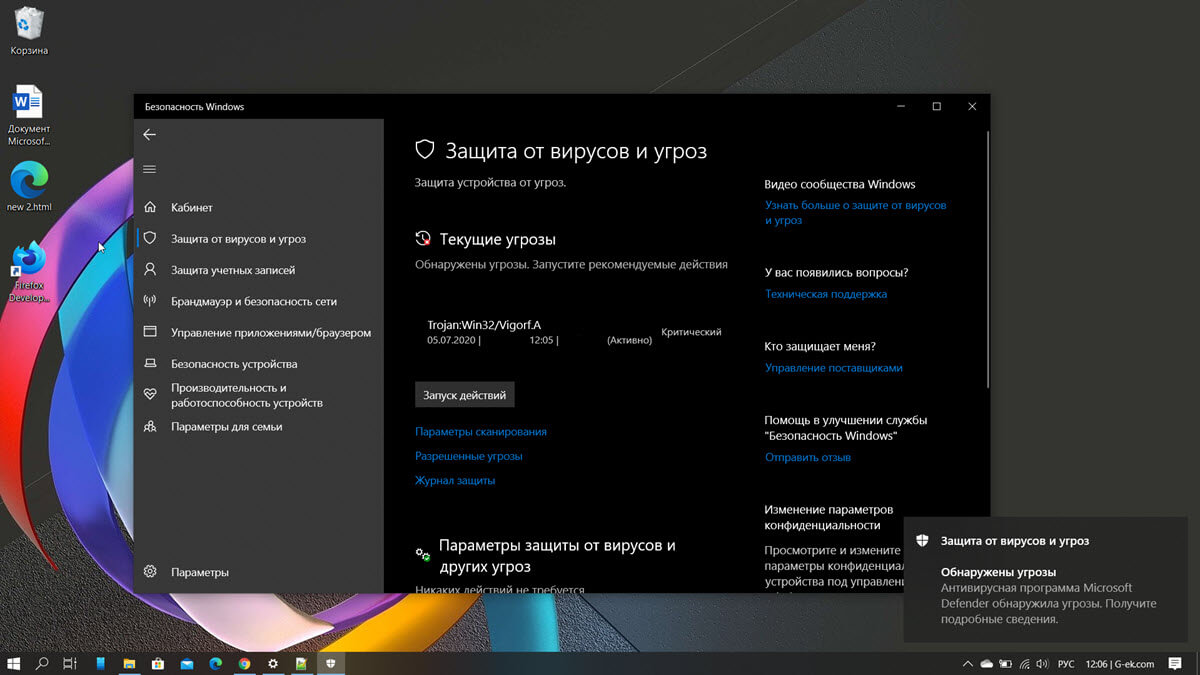Click shield icon beside page title

[425, 150]
